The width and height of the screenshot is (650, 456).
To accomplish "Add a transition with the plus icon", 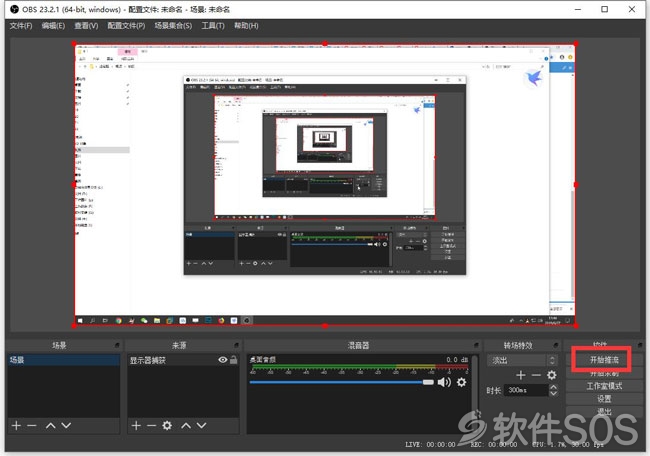I will (521, 375).
